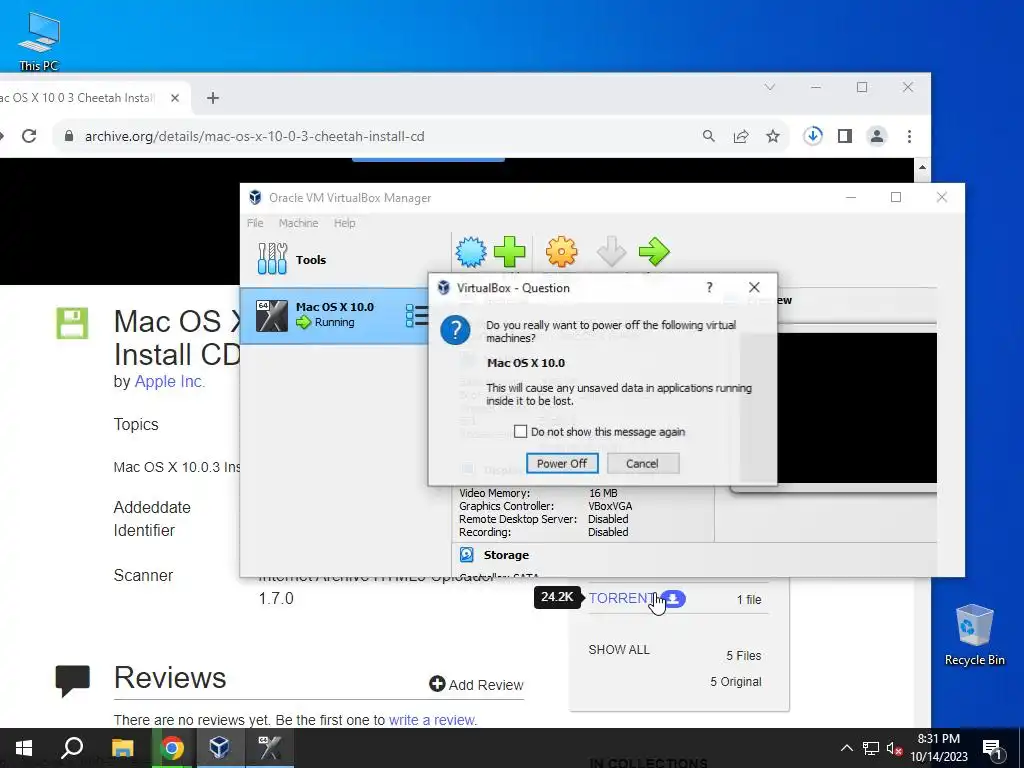Click "5 Original" text in download box
Viewport: 1024px width, 768px height.
coord(736,681)
